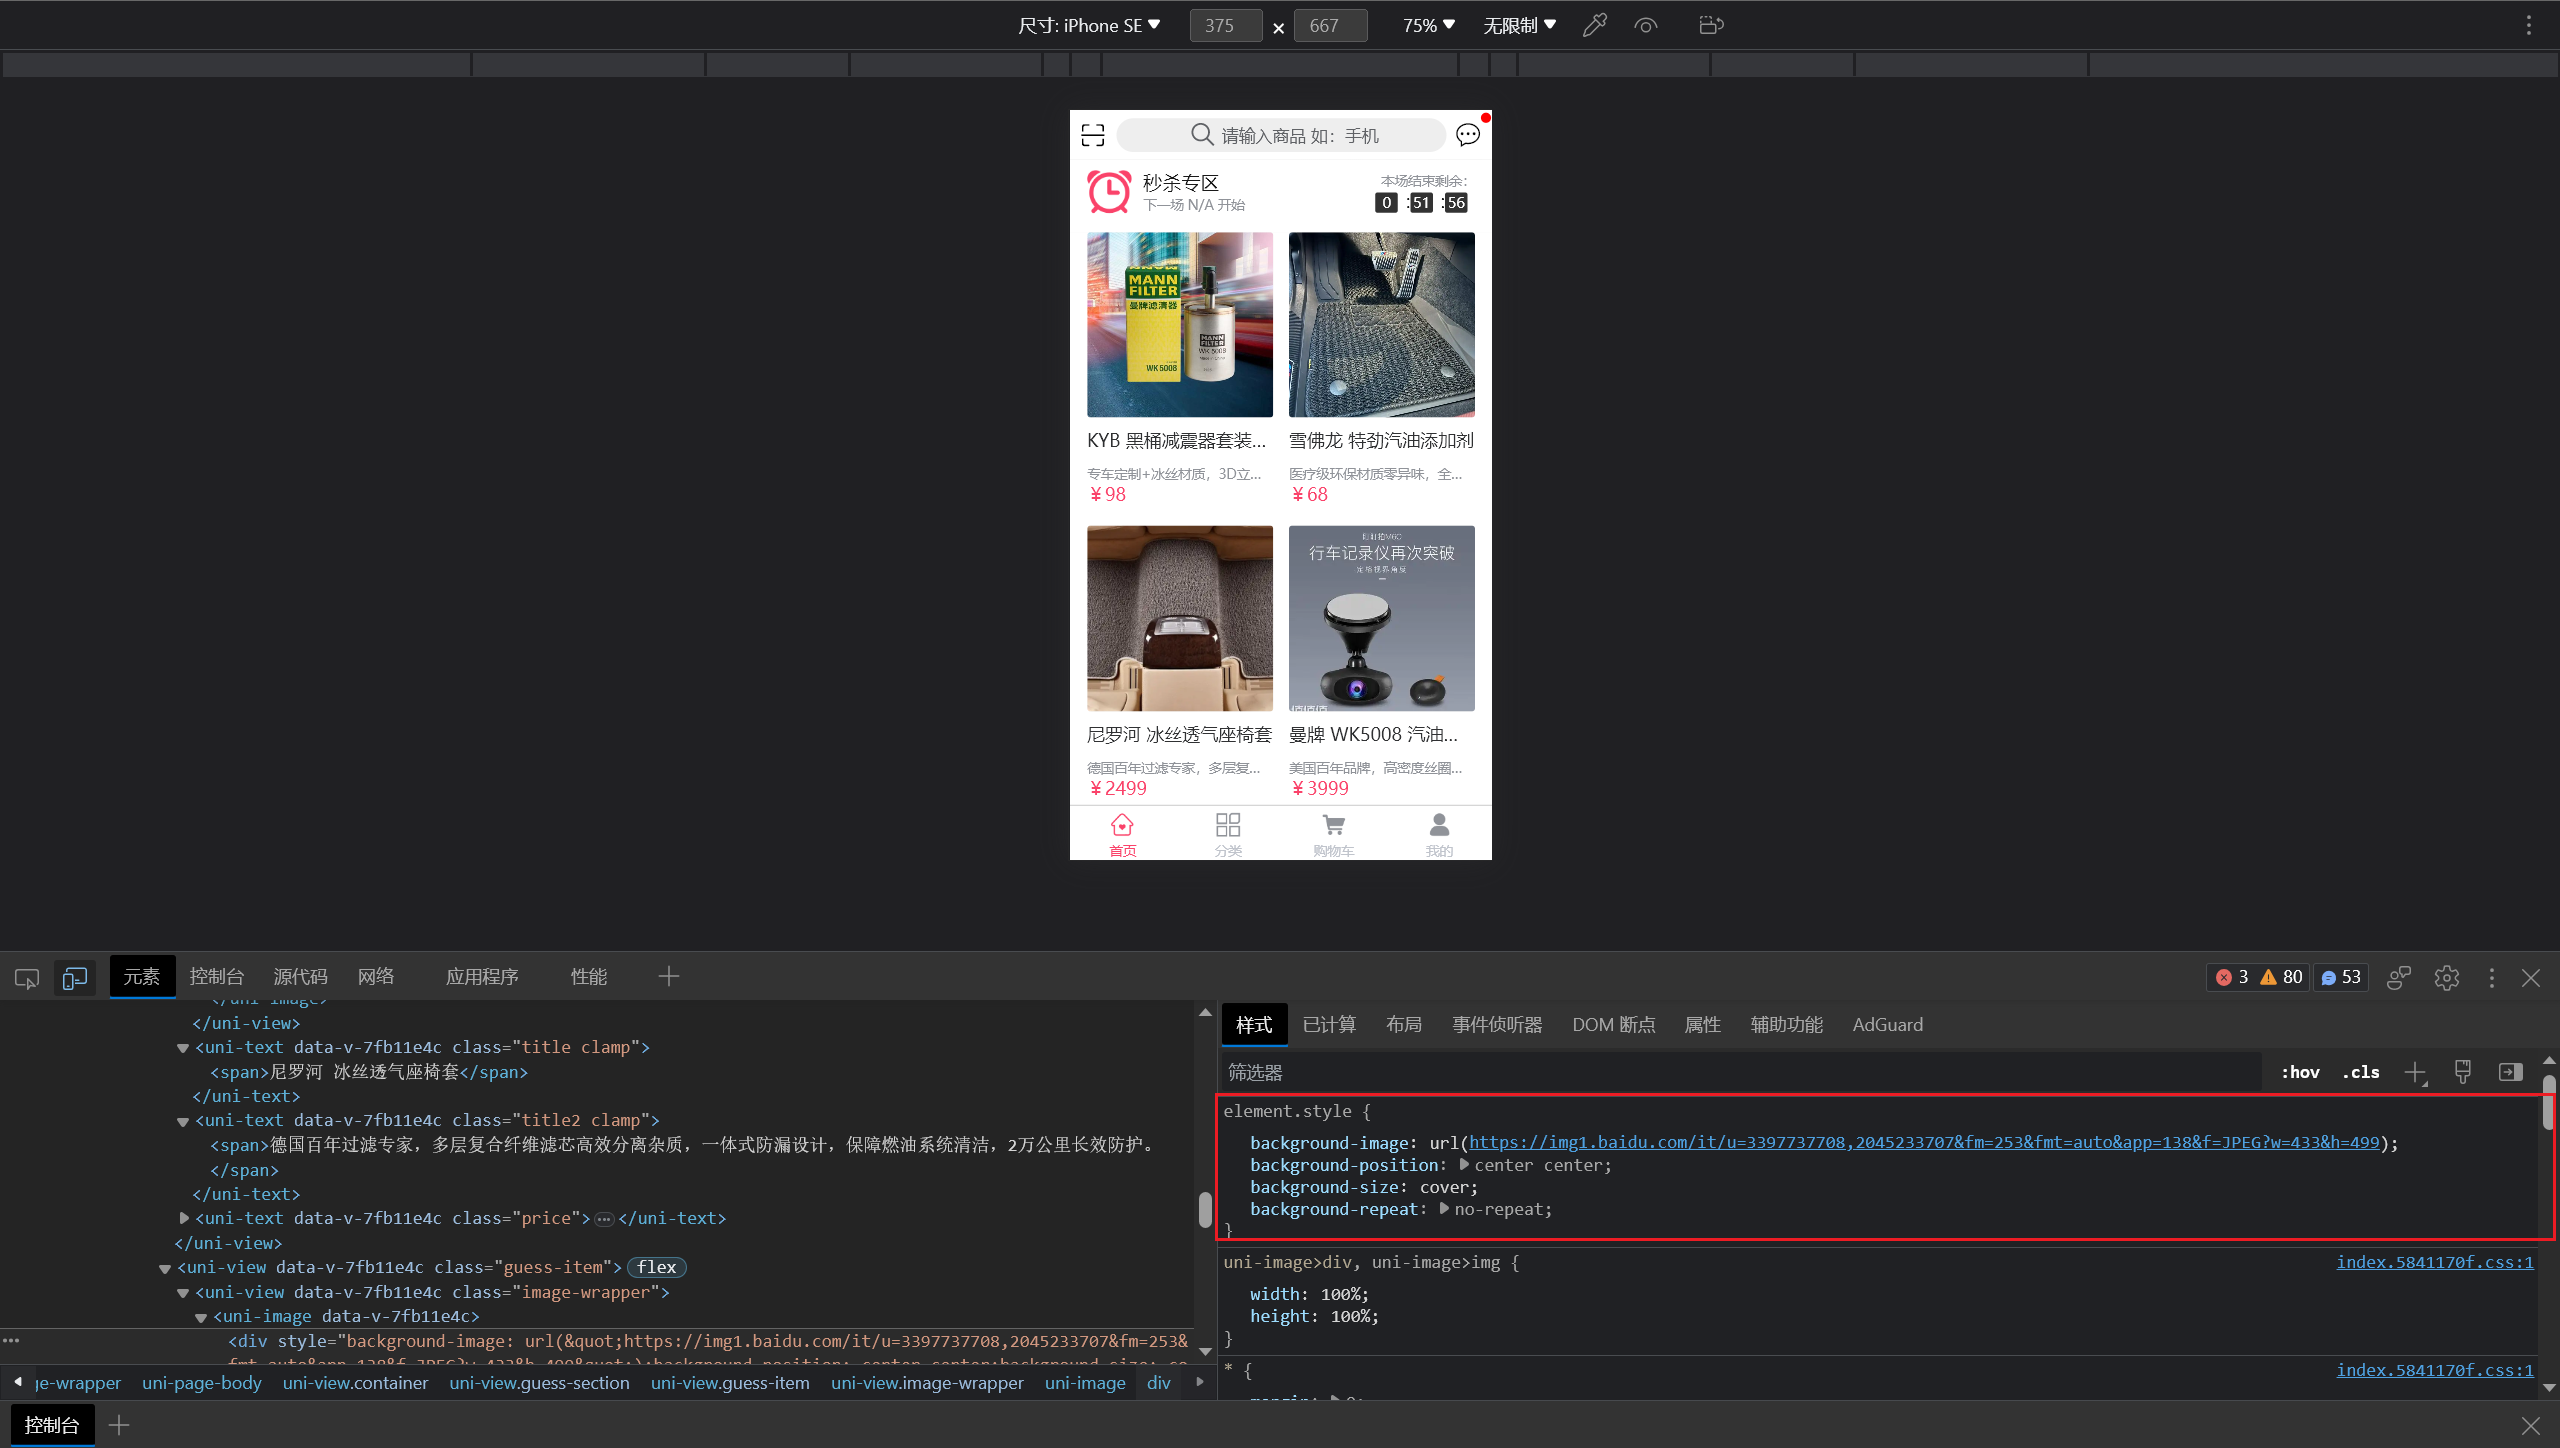The height and width of the screenshot is (1448, 2560).
Task: Expand background-repeat shorthand triangle
Action: click(1444, 1209)
